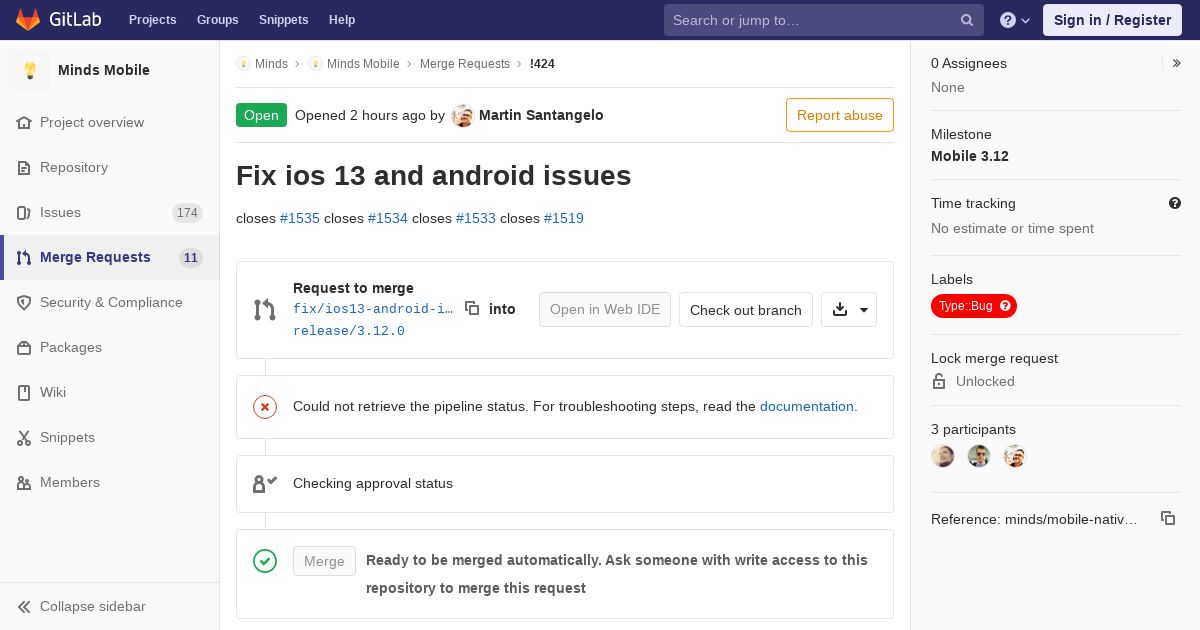
Task: Click the Packages icon
Action: [24, 348]
